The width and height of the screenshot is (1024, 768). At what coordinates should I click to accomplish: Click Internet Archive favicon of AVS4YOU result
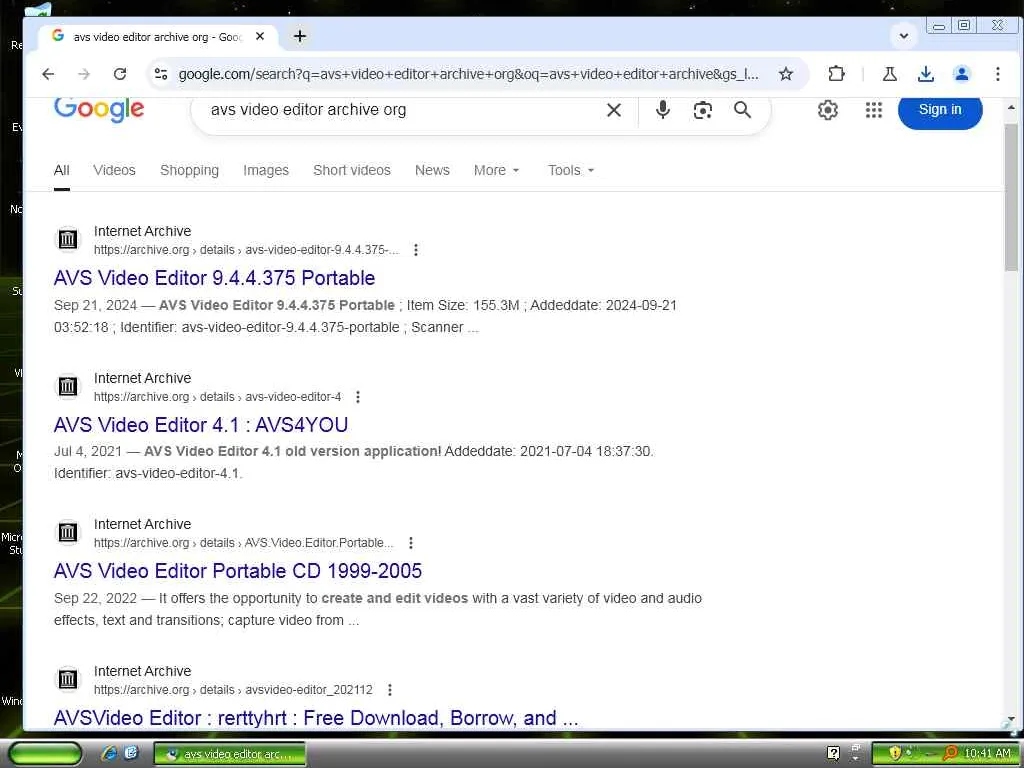(68, 387)
